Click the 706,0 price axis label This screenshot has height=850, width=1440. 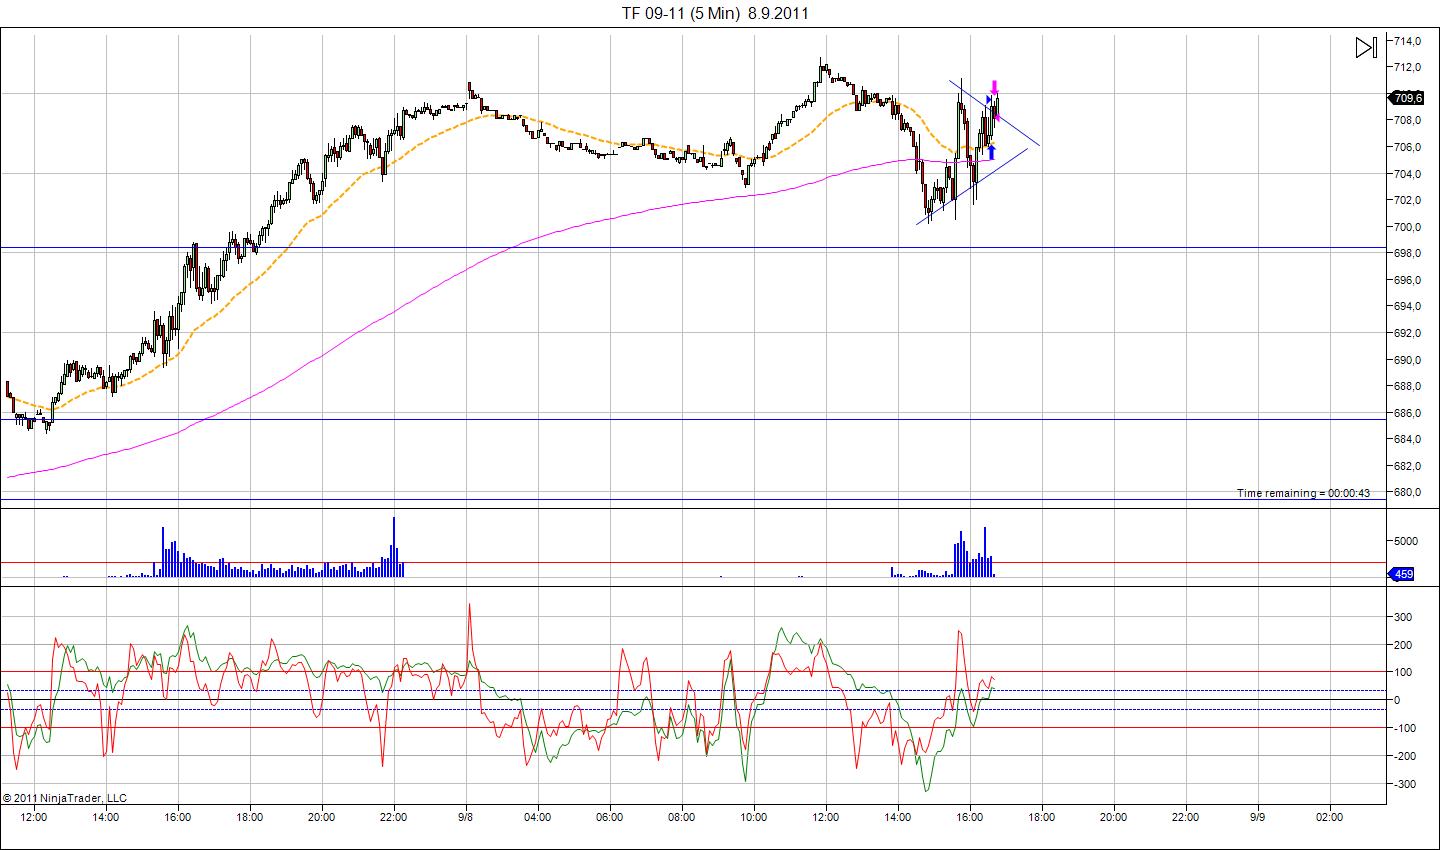click(x=1407, y=147)
